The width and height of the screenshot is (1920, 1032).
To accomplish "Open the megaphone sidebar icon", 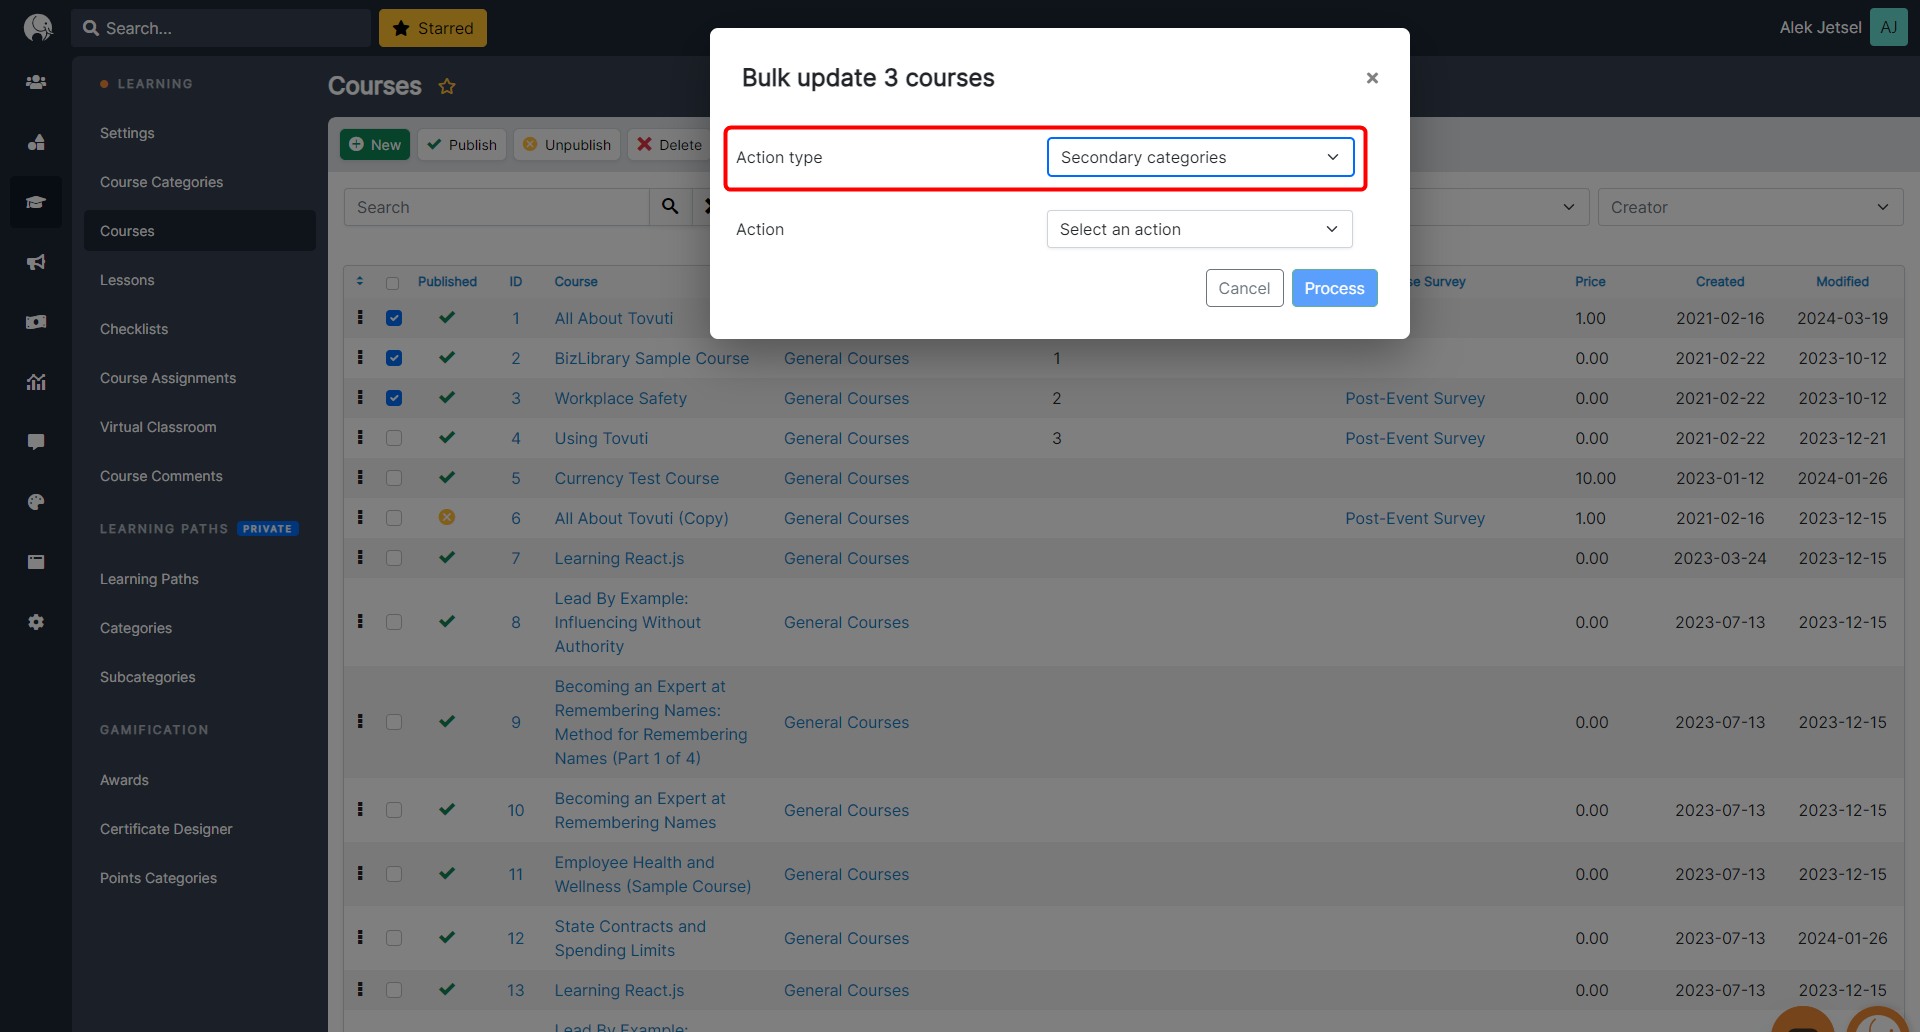I will coord(36,262).
